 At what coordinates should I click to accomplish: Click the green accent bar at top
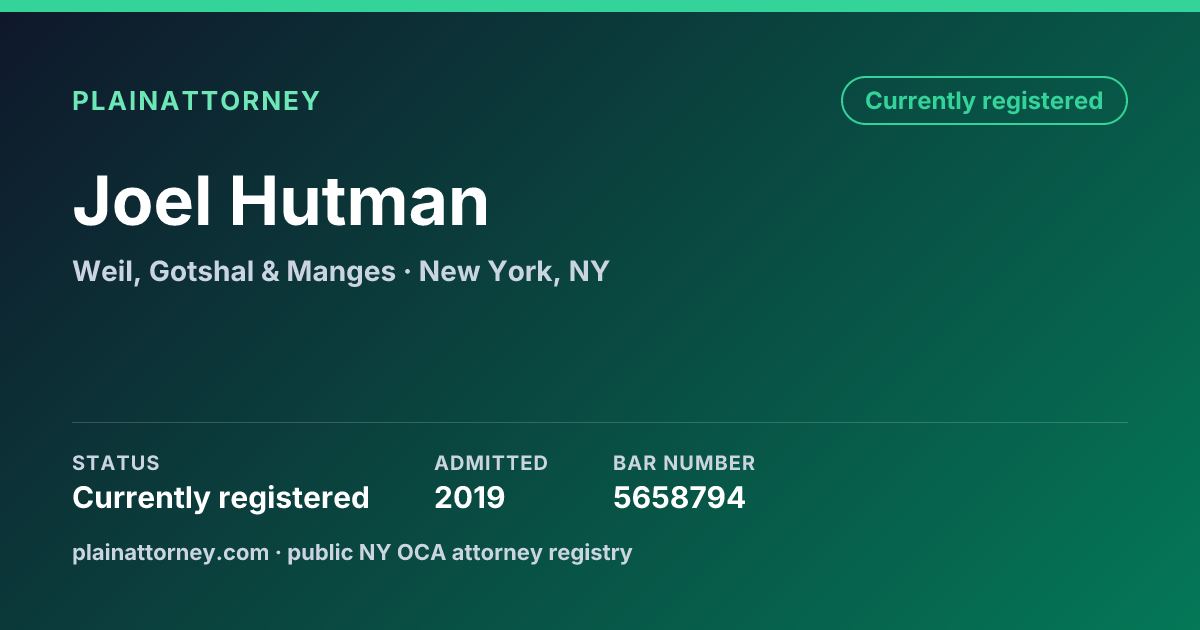point(600,6)
